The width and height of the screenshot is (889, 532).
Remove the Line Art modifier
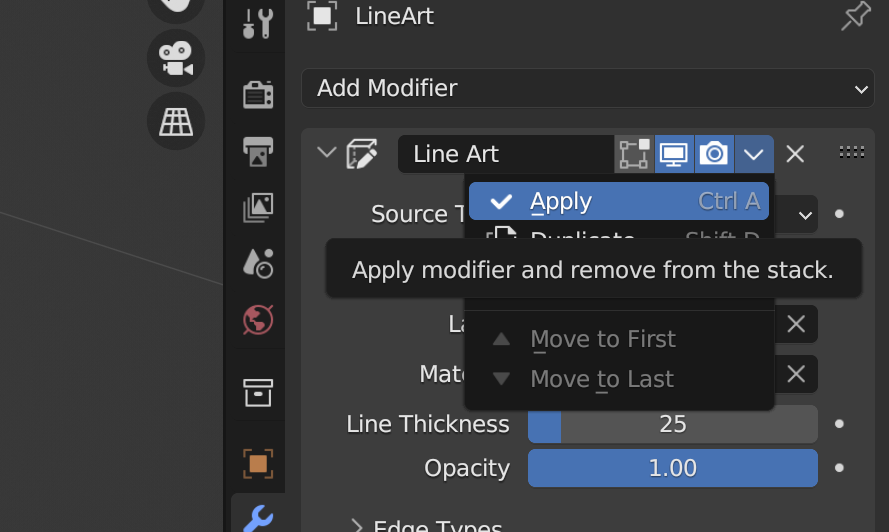(795, 154)
